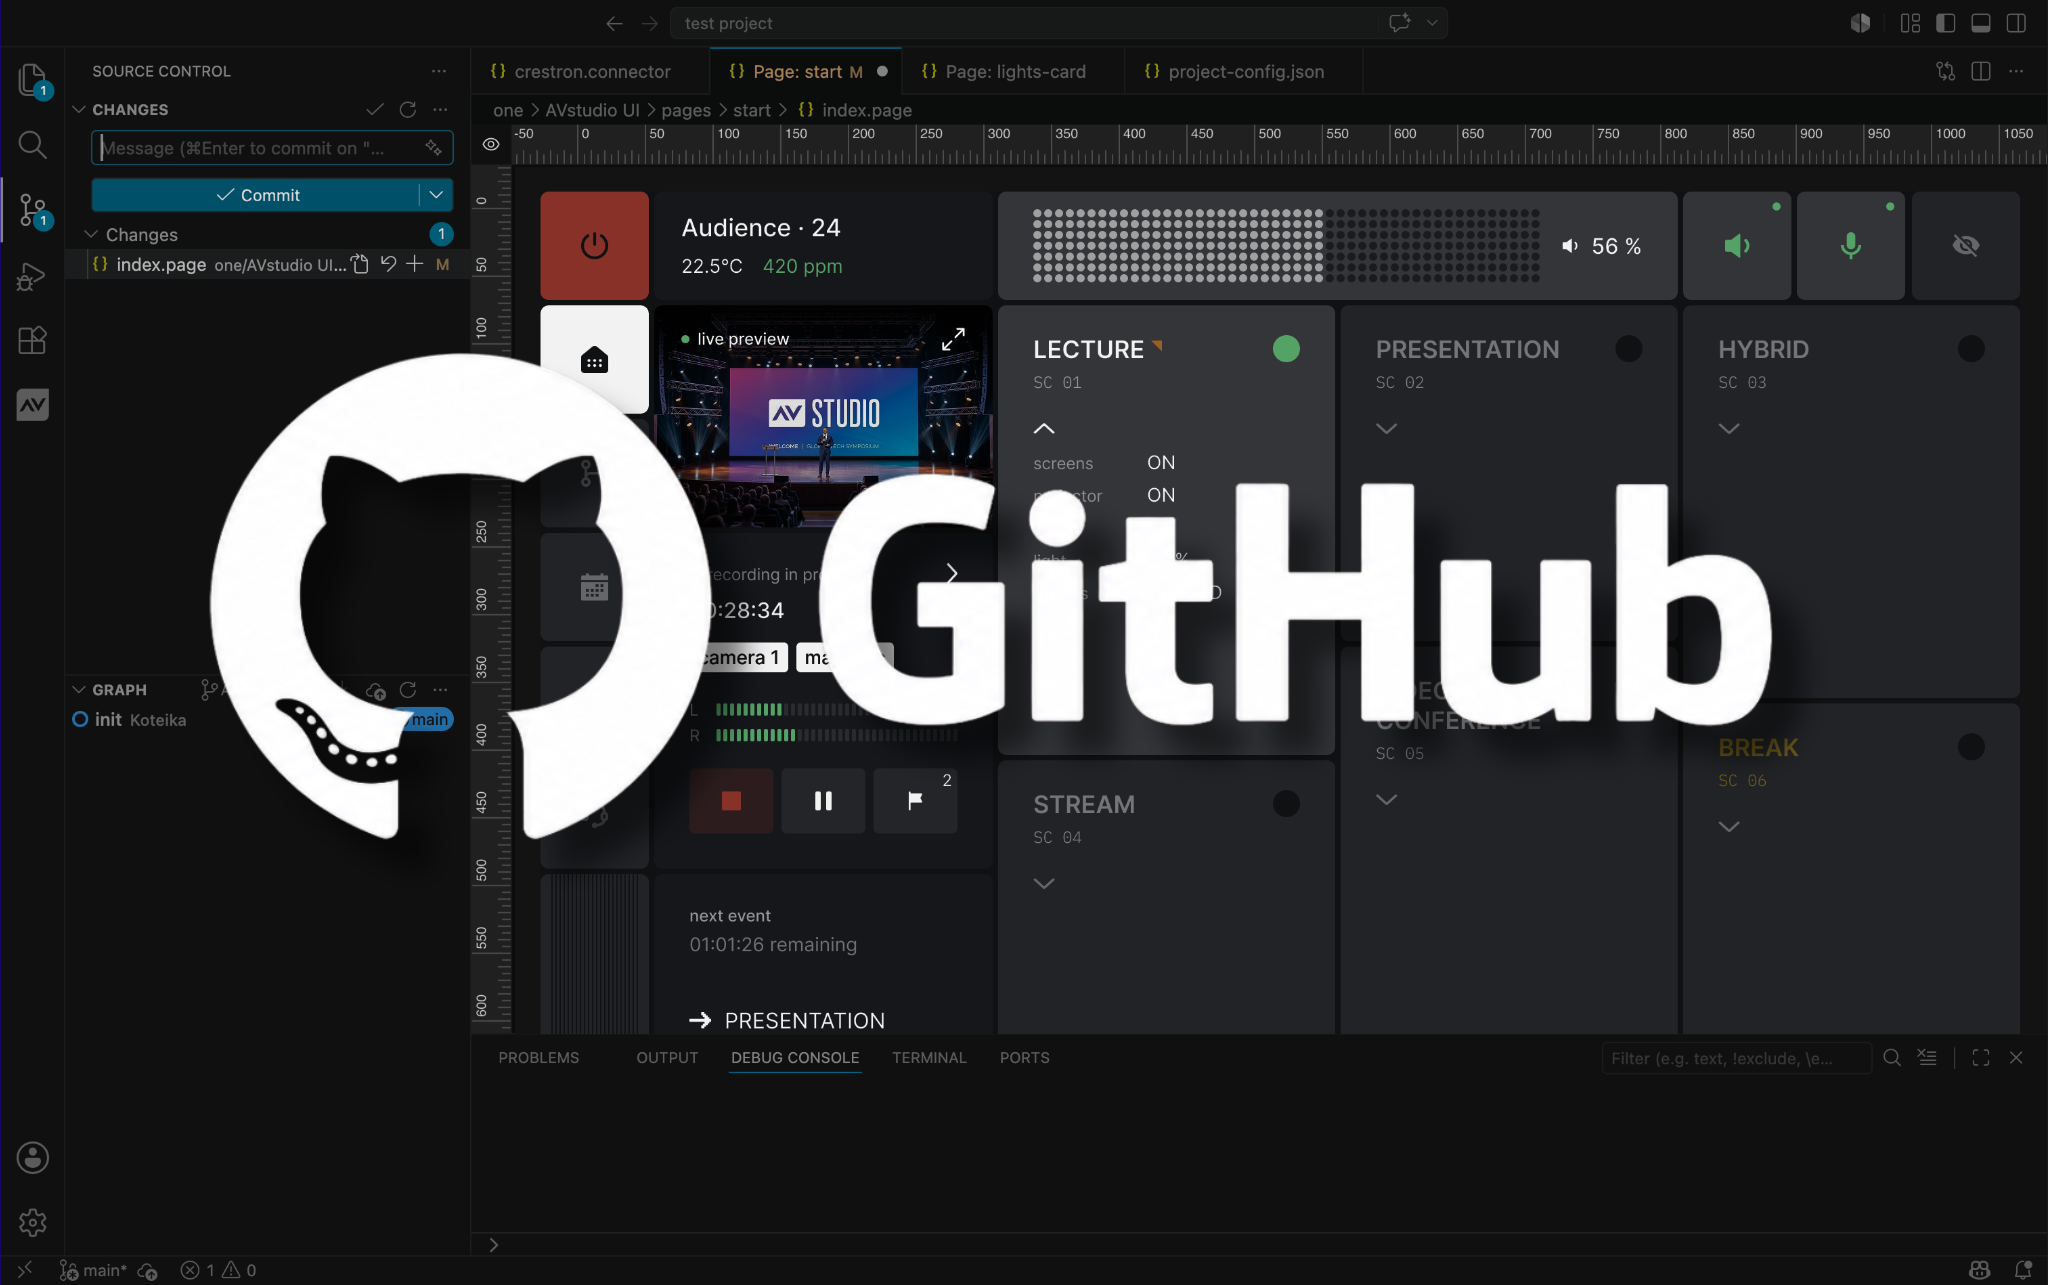Image resolution: width=2048 pixels, height=1285 pixels.
Task: Open Run and Debug view
Action: [32, 276]
